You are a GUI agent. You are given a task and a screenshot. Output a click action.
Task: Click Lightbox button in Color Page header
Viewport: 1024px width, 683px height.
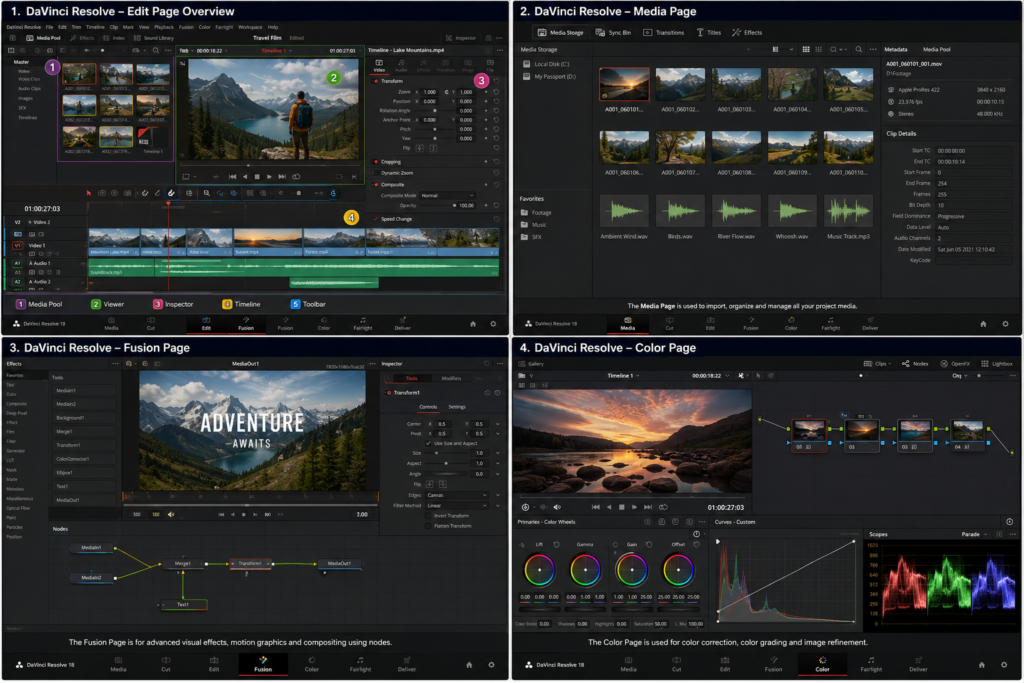coord(997,364)
